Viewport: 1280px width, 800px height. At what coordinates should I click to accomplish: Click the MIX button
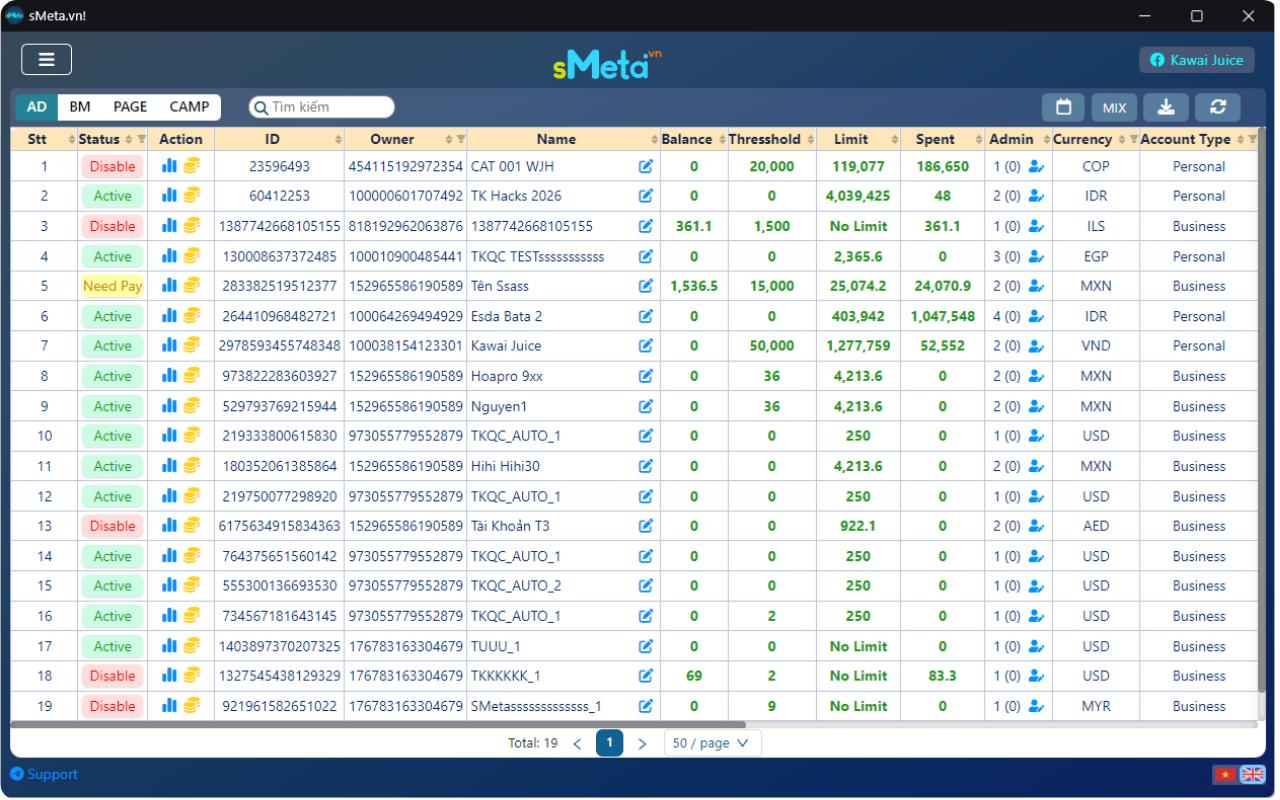pos(1114,108)
